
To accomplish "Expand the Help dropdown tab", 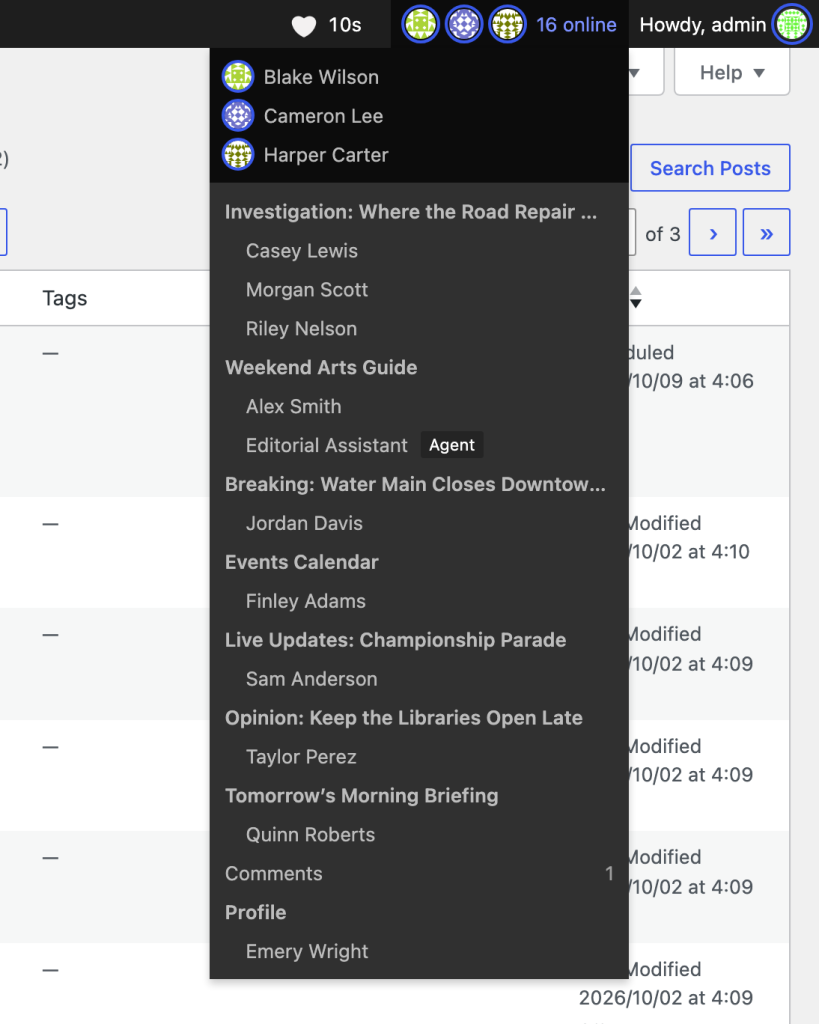I will coord(731,72).
